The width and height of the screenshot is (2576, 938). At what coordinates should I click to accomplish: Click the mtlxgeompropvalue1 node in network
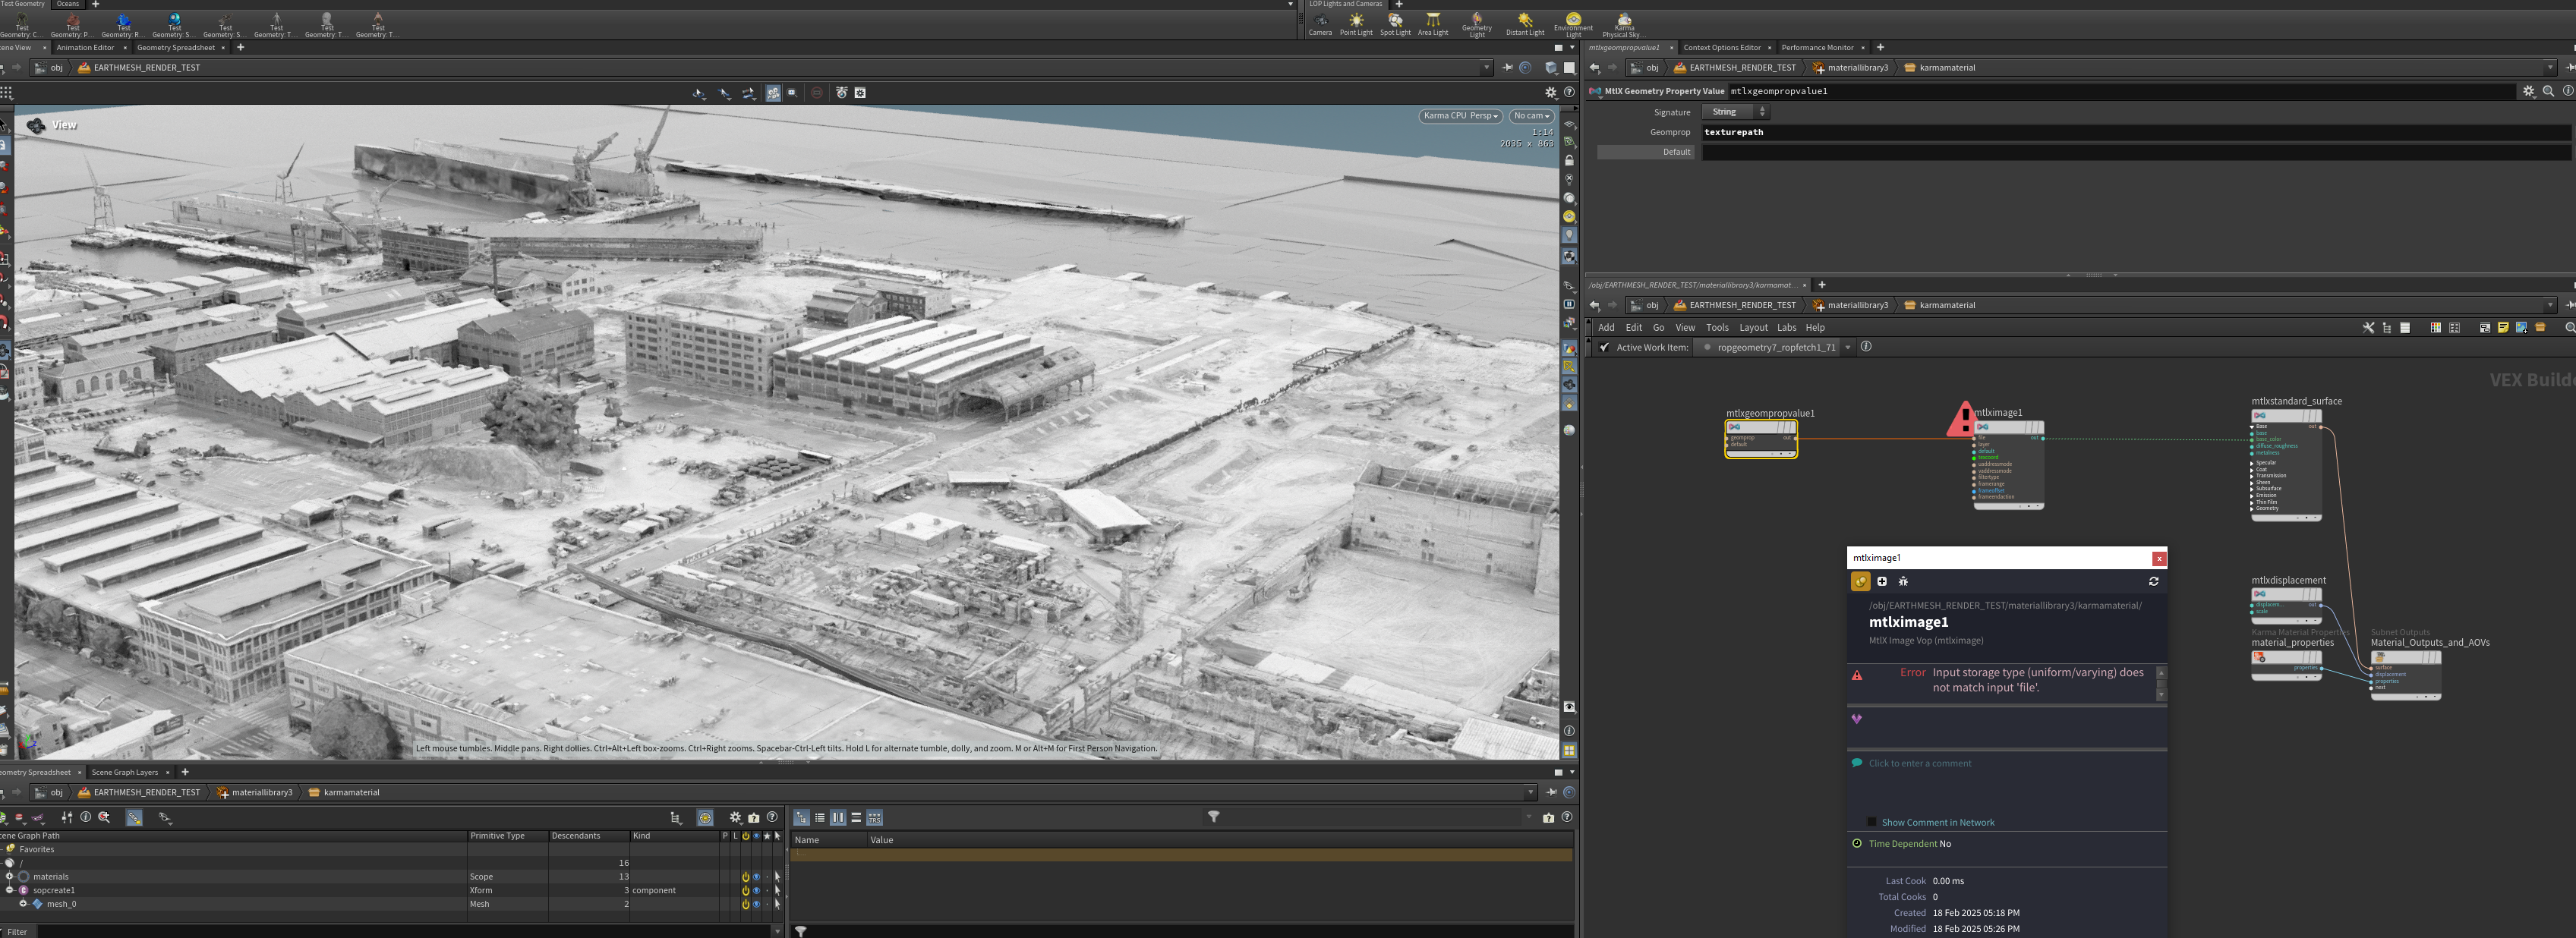1761,439
